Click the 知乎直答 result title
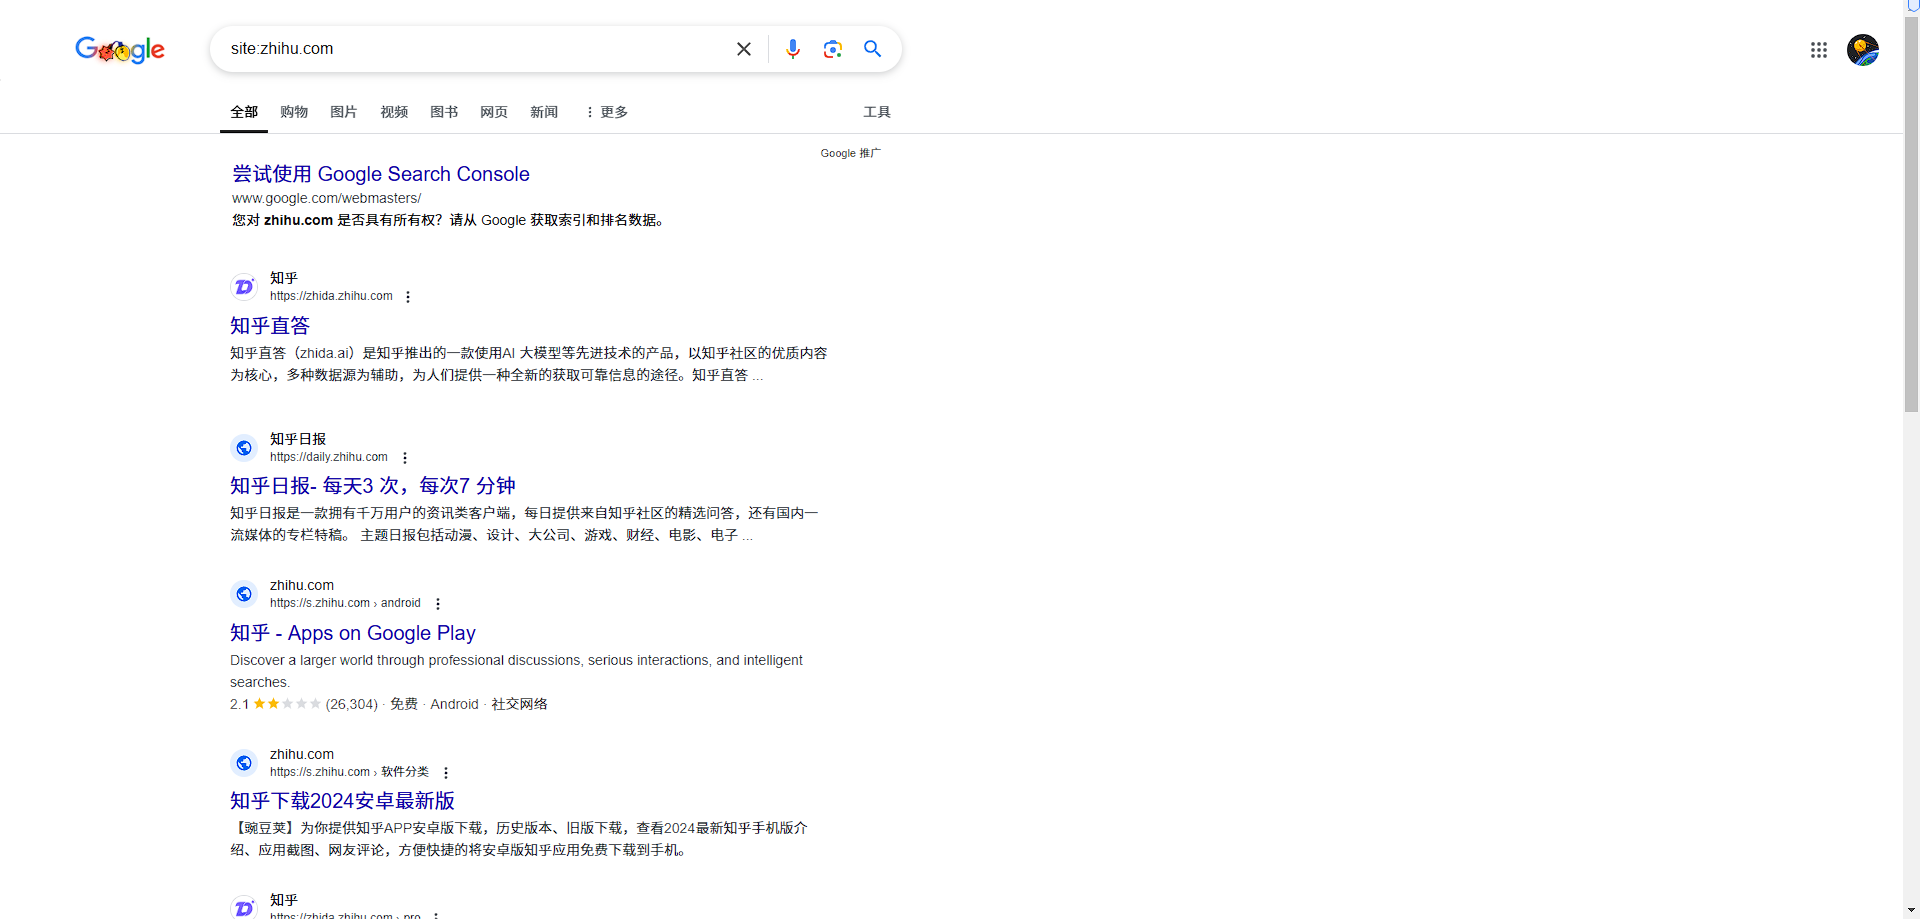The height and width of the screenshot is (919, 1920). pos(270,326)
